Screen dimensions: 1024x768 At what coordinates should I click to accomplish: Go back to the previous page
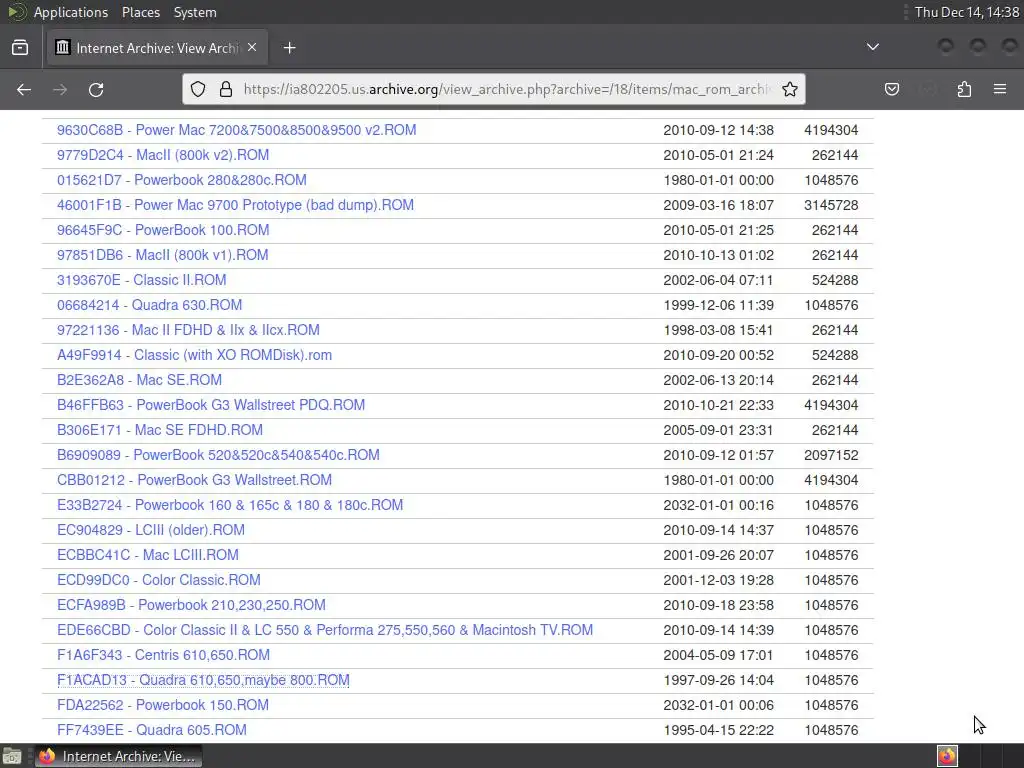24,89
